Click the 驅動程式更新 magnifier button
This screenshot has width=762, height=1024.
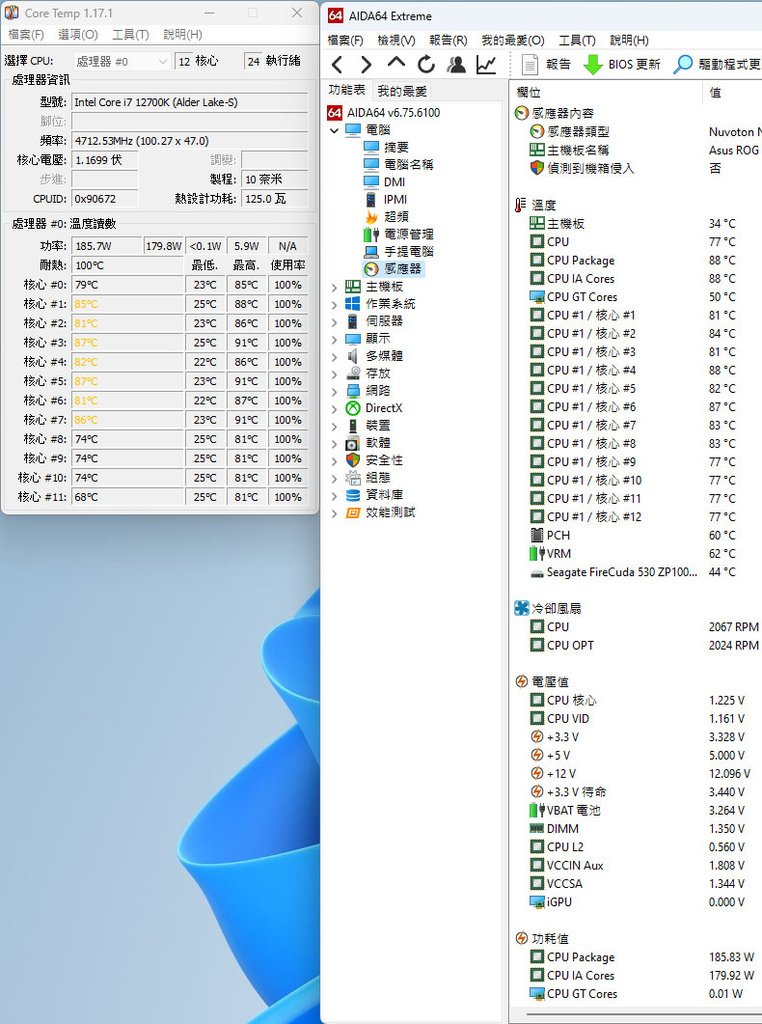coord(717,64)
